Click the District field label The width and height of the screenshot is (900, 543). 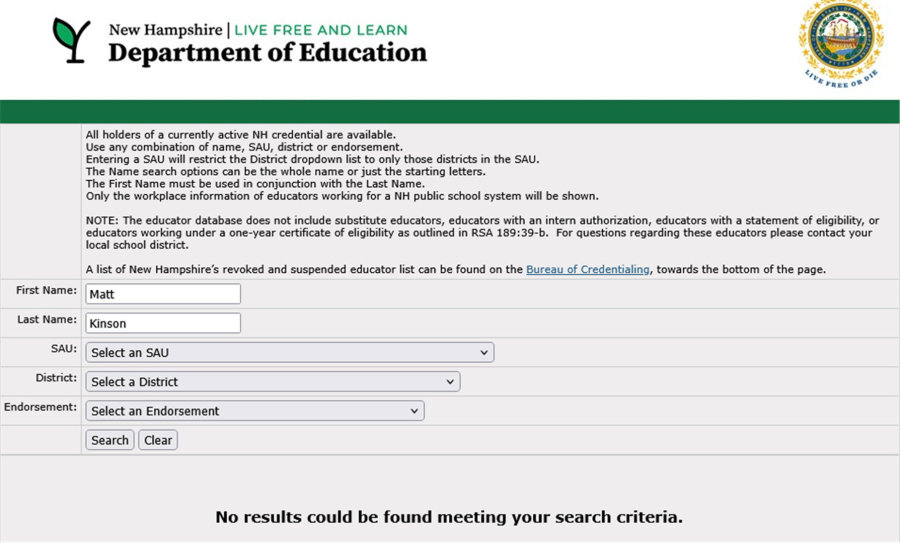(x=56, y=378)
